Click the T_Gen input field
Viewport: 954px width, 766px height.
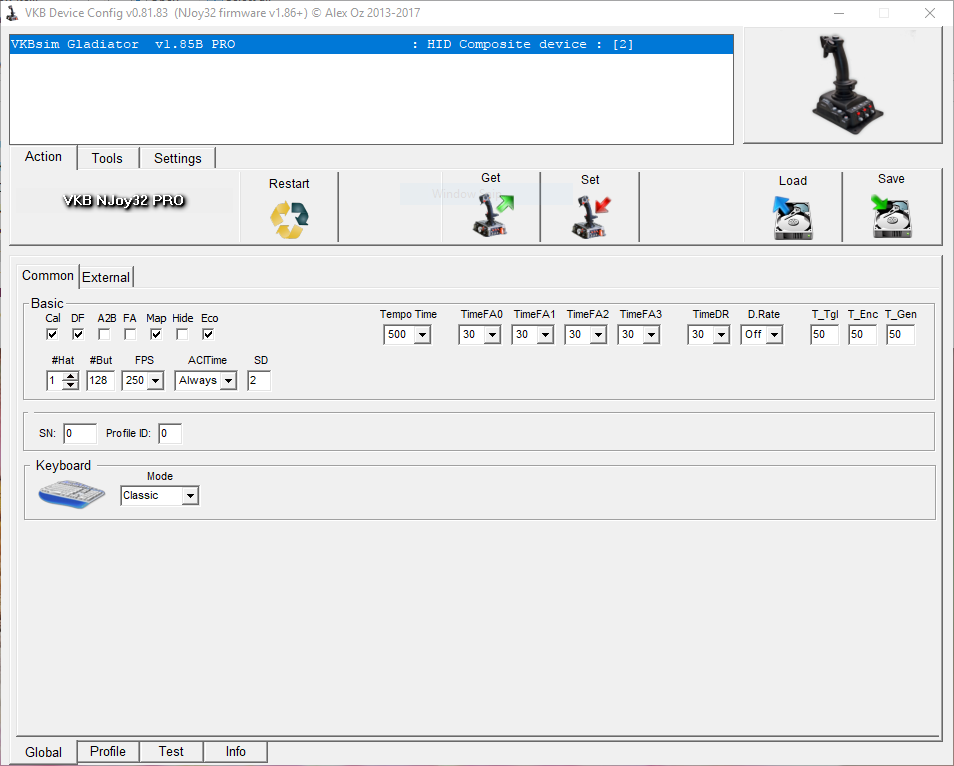[900, 335]
